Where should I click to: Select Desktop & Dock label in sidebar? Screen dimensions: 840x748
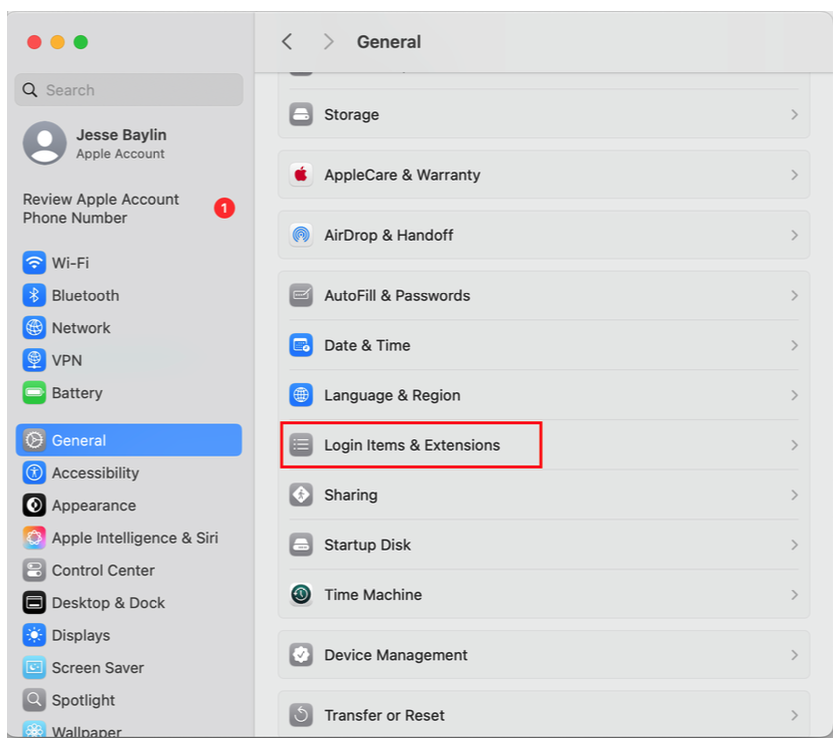click(x=108, y=603)
